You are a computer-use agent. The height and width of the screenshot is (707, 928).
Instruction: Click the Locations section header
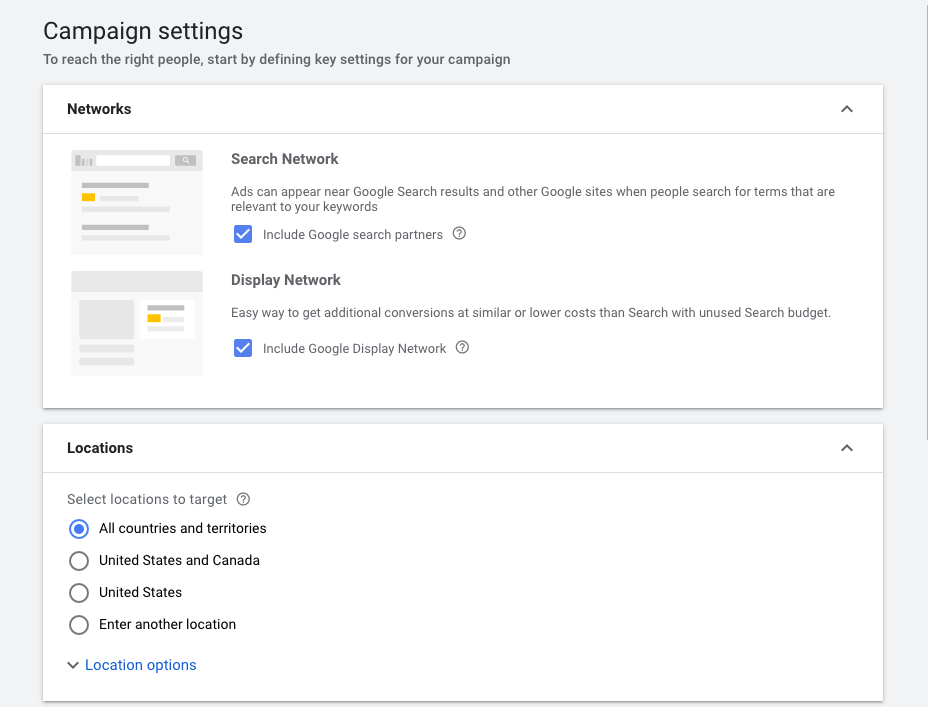(x=100, y=448)
